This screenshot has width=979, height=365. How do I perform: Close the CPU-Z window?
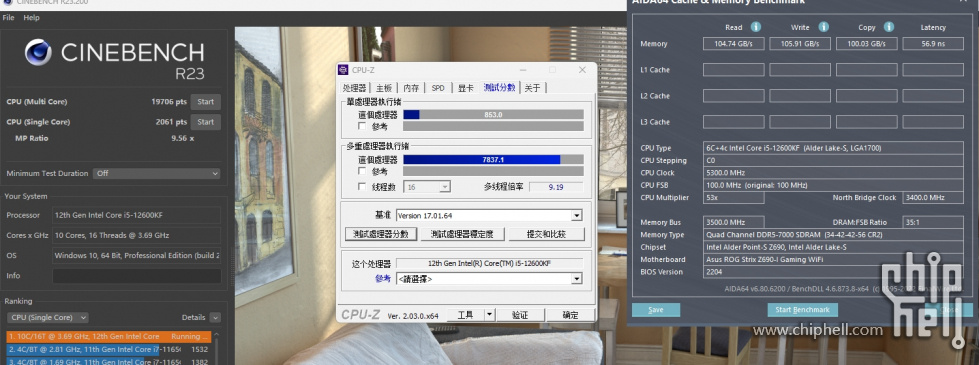[x=582, y=70]
